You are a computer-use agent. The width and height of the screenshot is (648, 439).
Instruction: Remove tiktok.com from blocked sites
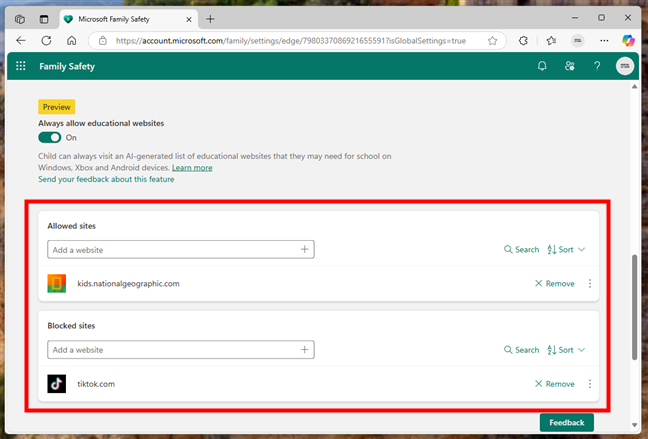click(x=555, y=384)
